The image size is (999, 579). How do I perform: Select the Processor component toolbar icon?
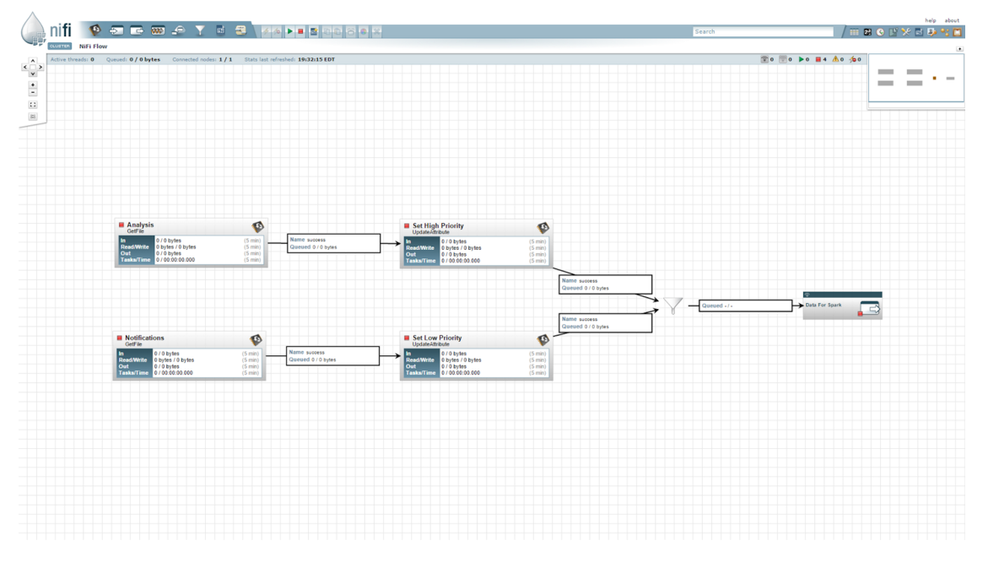(95, 30)
